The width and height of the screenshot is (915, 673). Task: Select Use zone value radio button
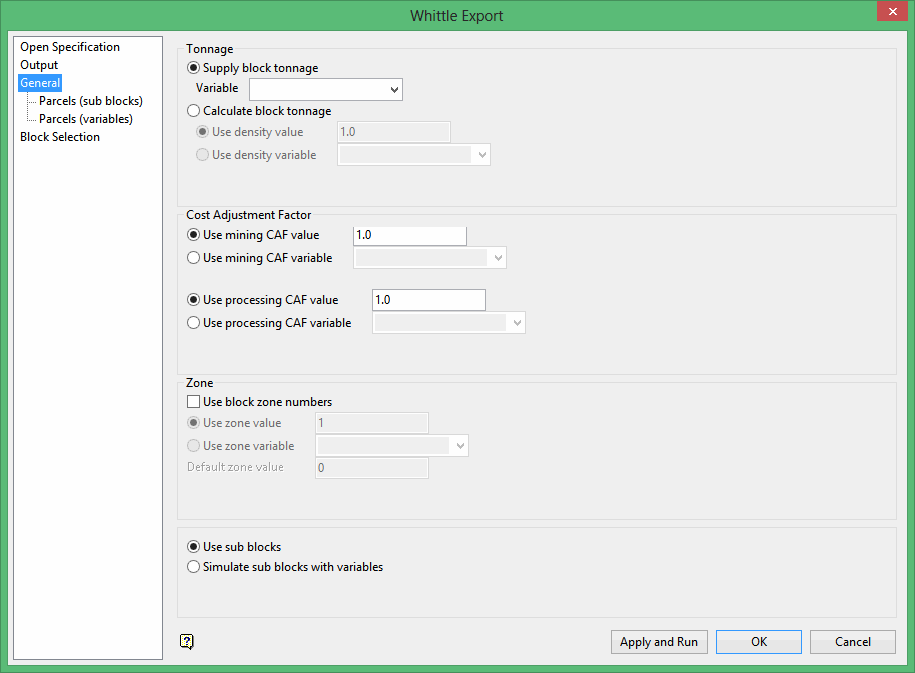point(193,423)
